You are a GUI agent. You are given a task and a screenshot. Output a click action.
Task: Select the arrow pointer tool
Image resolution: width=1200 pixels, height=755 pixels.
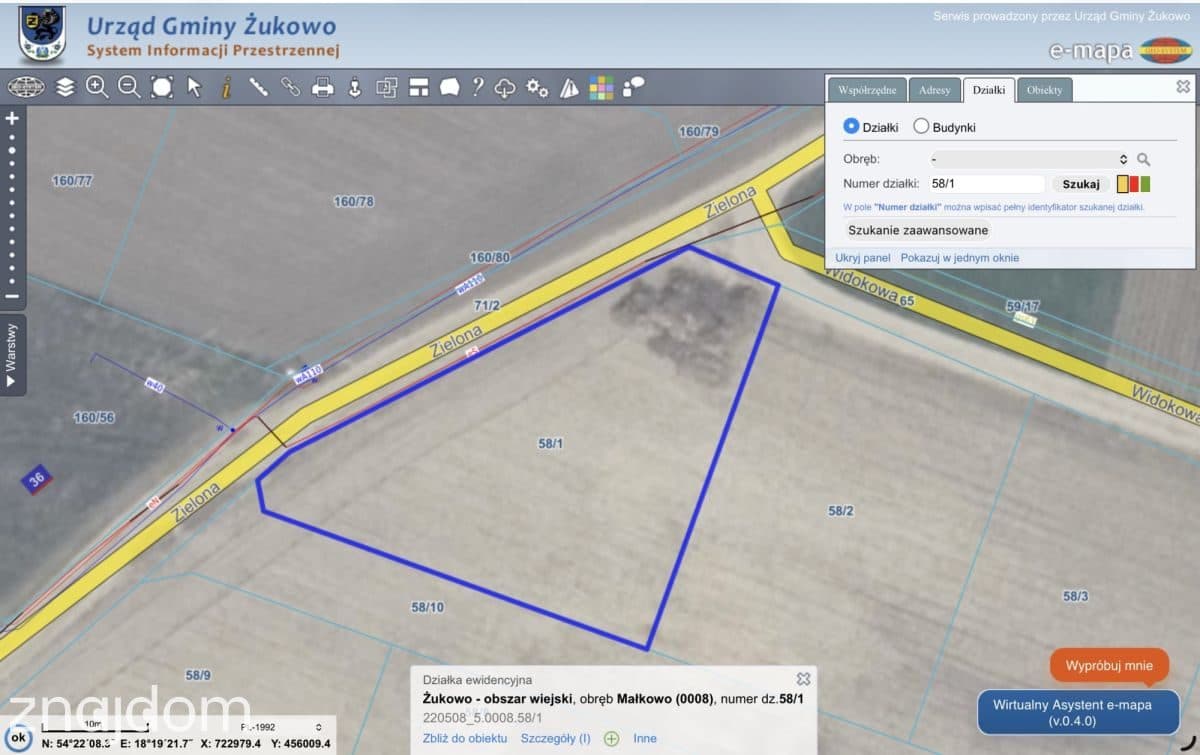tap(194, 87)
